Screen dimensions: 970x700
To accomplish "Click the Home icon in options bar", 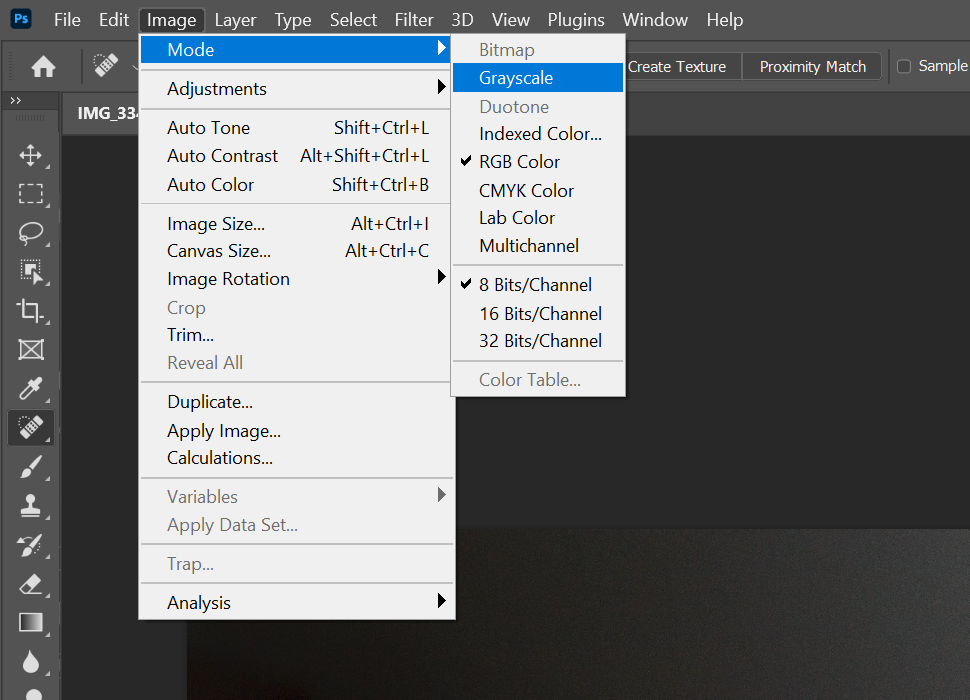I will pos(43,67).
